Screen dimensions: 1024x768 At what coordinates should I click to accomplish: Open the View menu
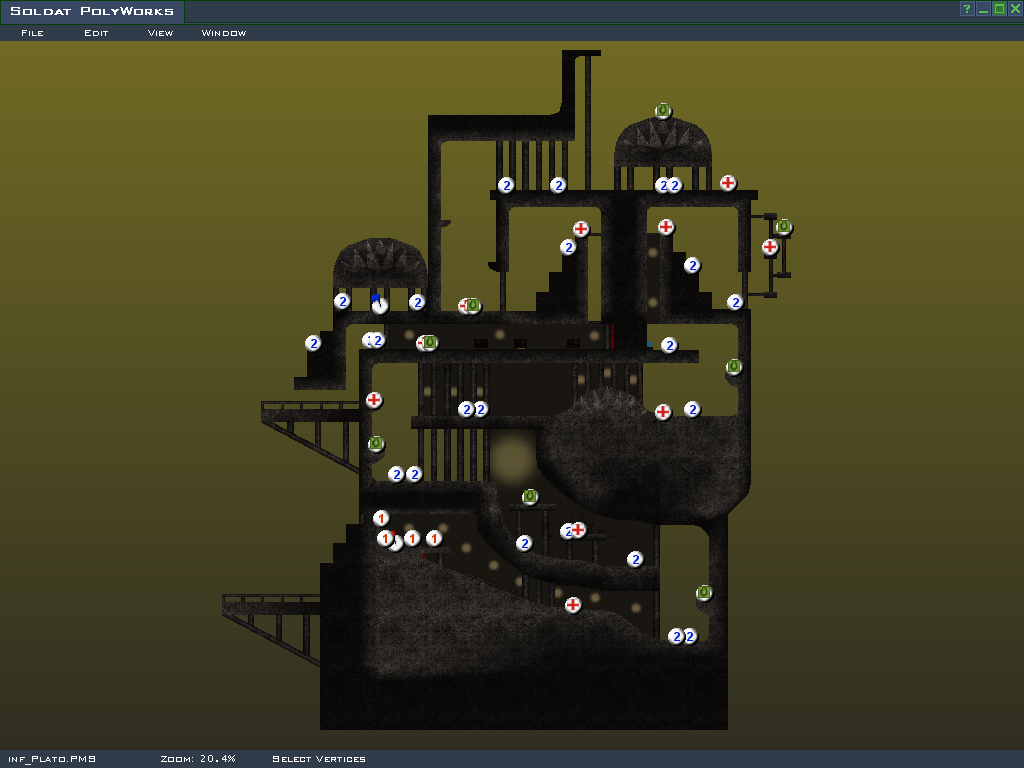pos(160,33)
